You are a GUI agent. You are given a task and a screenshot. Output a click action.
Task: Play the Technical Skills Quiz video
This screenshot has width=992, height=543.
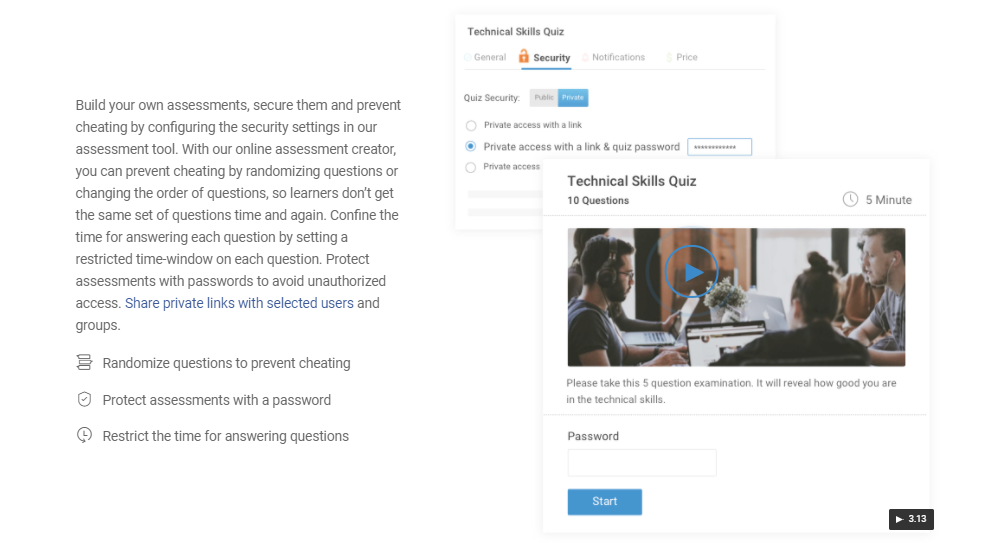click(691, 271)
